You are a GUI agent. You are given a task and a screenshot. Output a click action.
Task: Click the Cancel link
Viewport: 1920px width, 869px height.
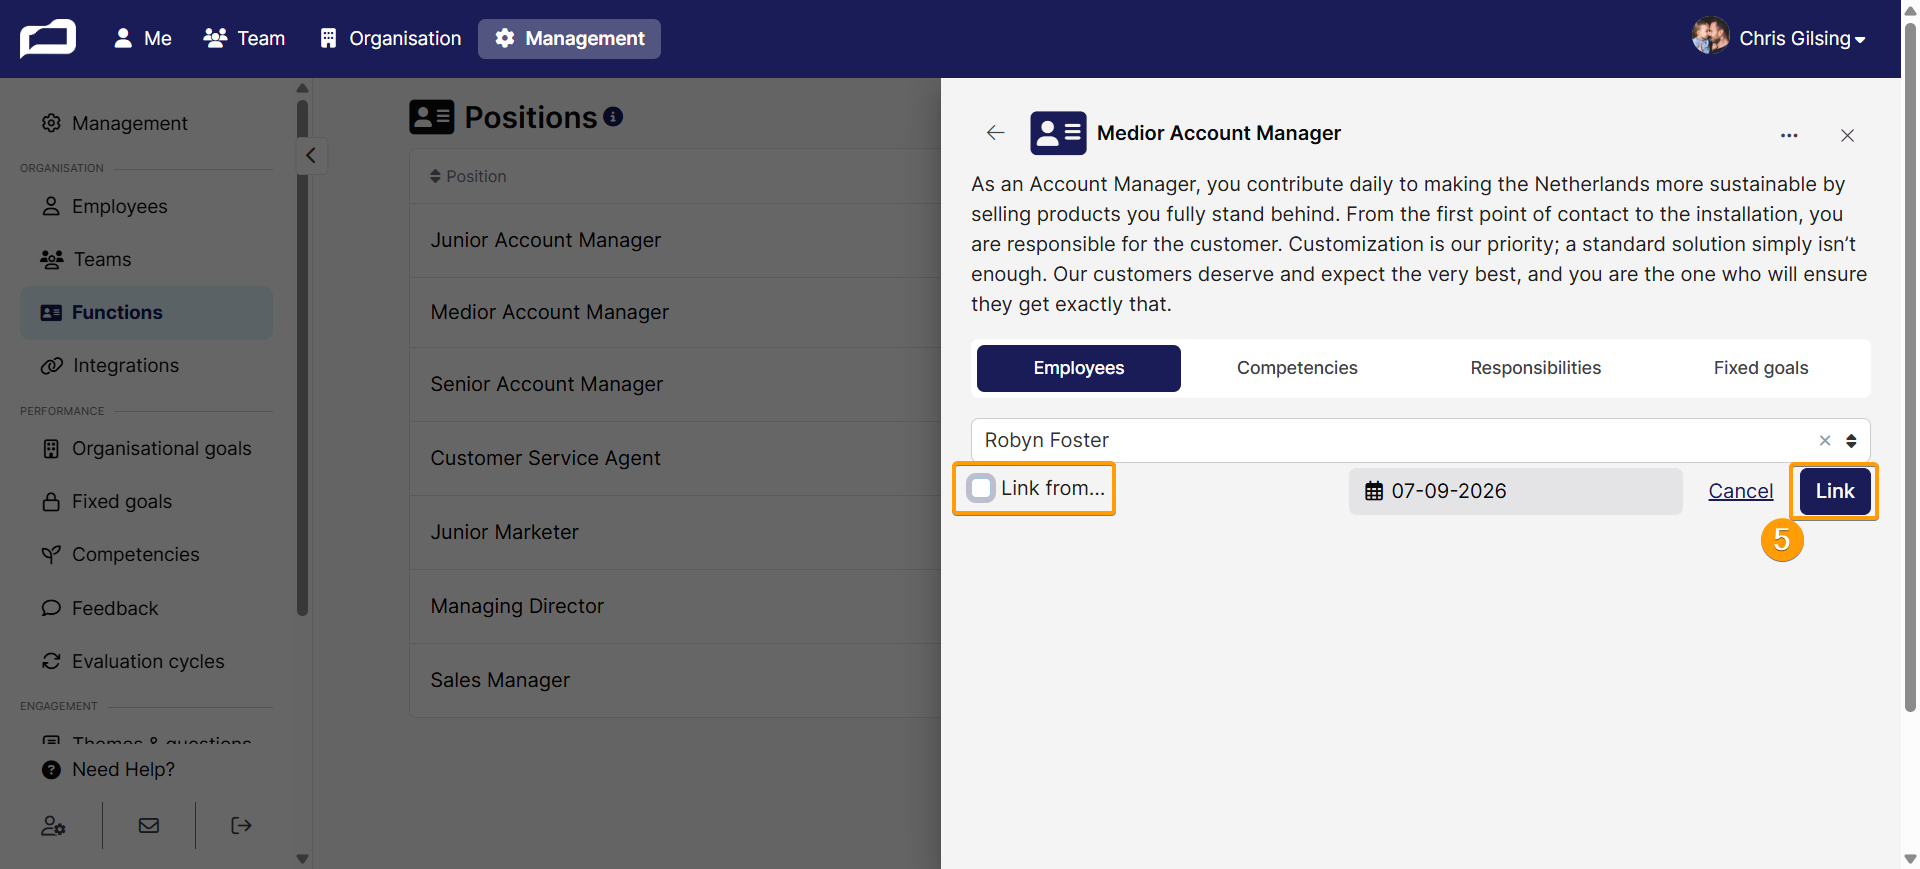point(1740,491)
